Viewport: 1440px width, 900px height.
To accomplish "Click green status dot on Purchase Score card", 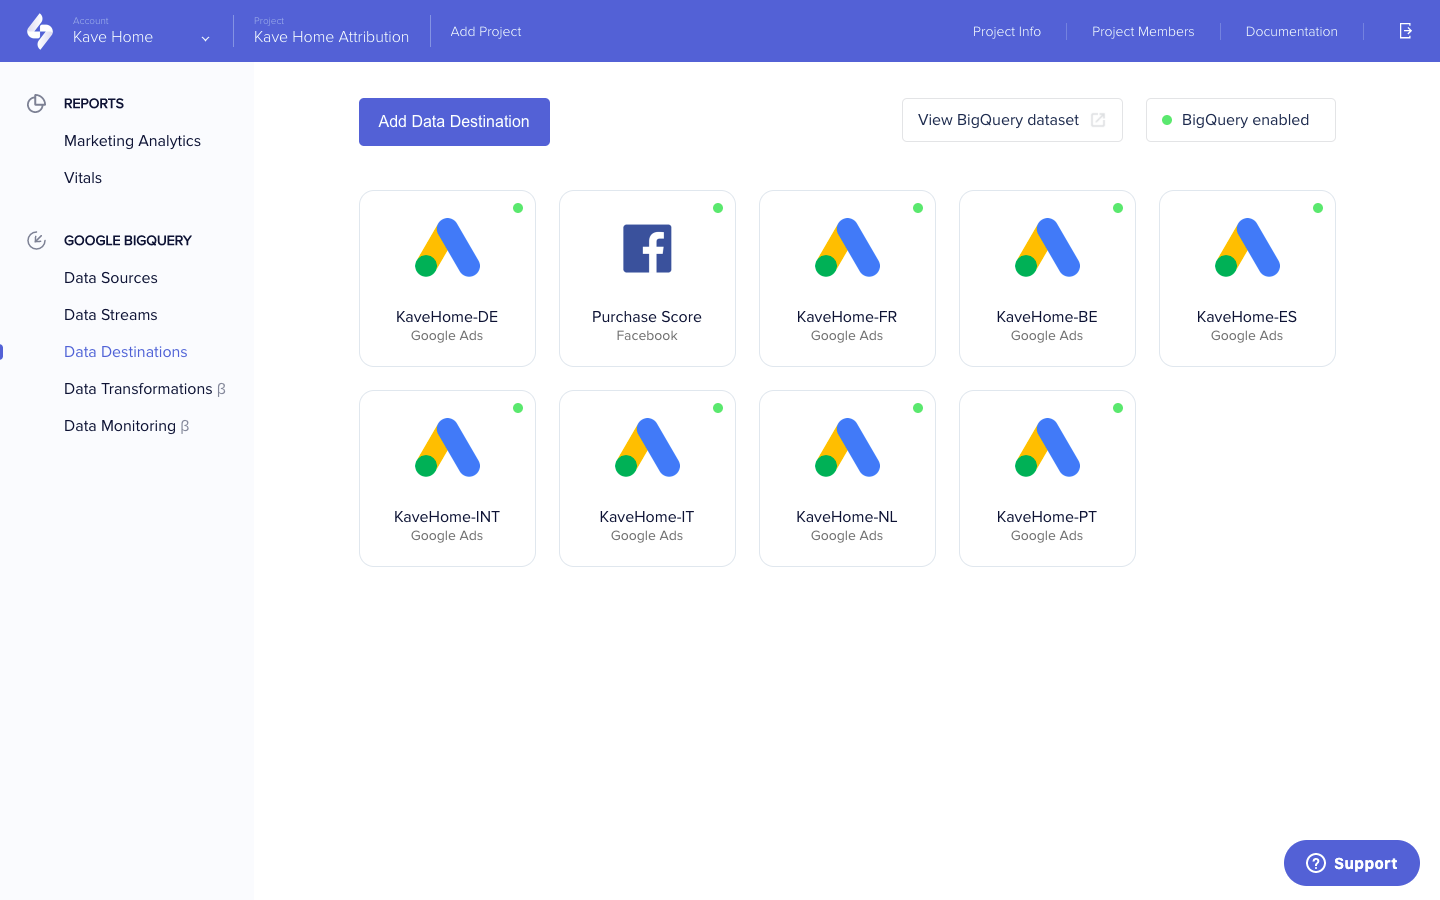I will 718,208.
